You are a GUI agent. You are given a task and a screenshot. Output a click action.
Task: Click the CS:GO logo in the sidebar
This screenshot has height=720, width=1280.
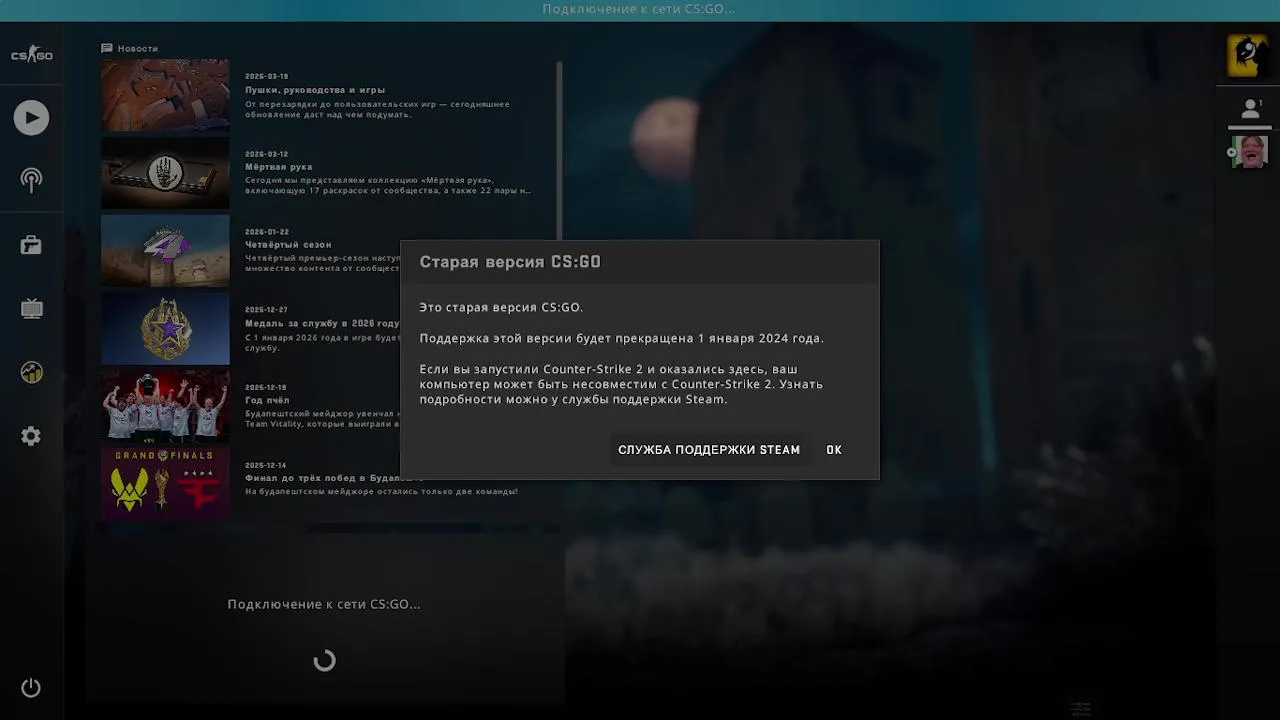click(31, 55)
